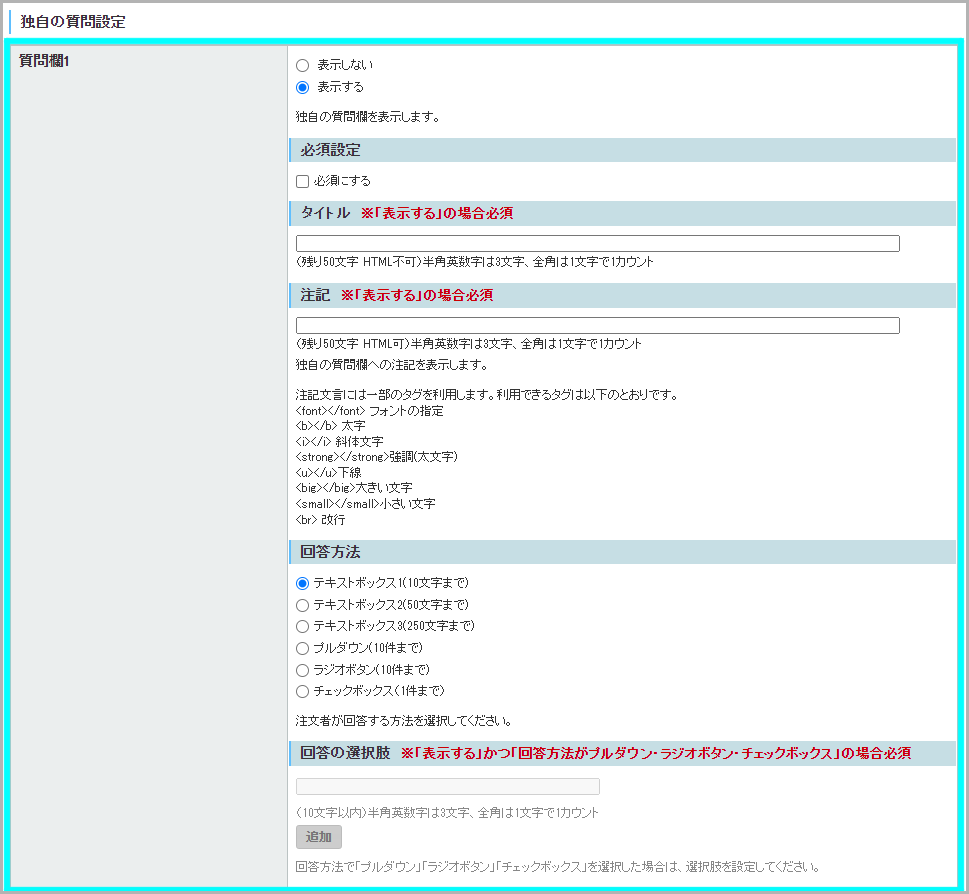Viewport: 969px width, 894px height.
Task: Click the 回答の選択肢 section header
Action: pyautogui.click(x=622, y=753)
